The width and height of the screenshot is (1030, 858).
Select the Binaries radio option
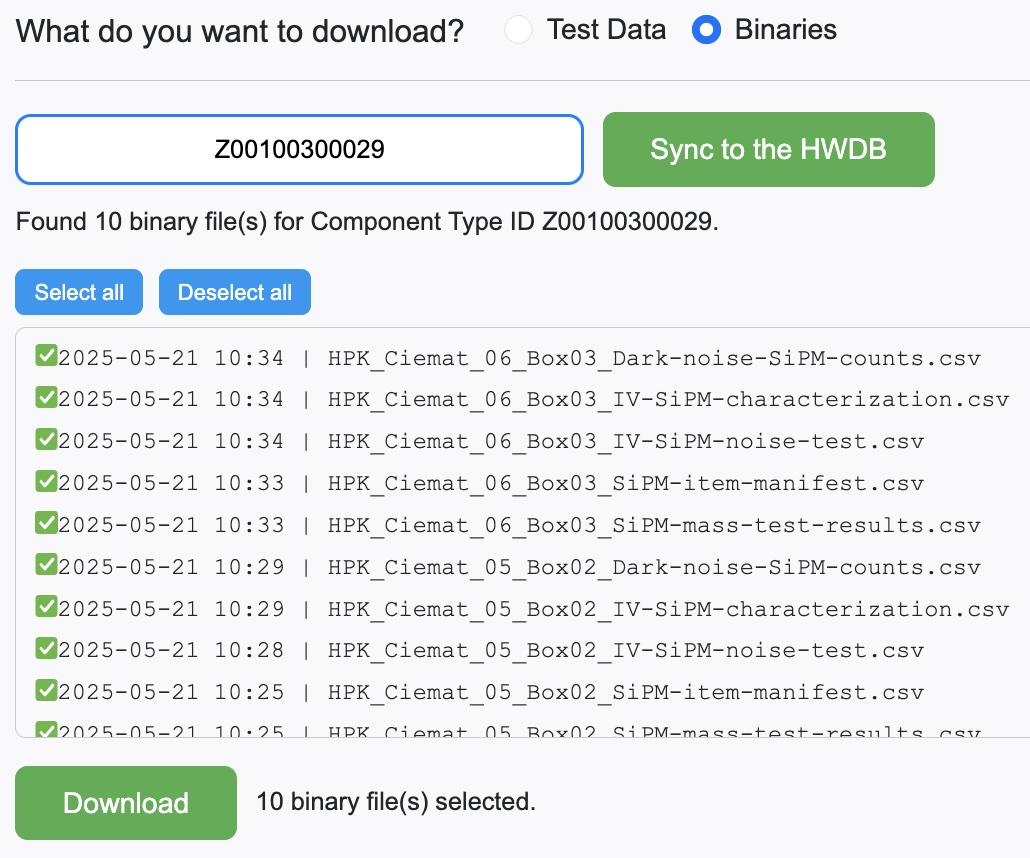click(x=707, y=30)
